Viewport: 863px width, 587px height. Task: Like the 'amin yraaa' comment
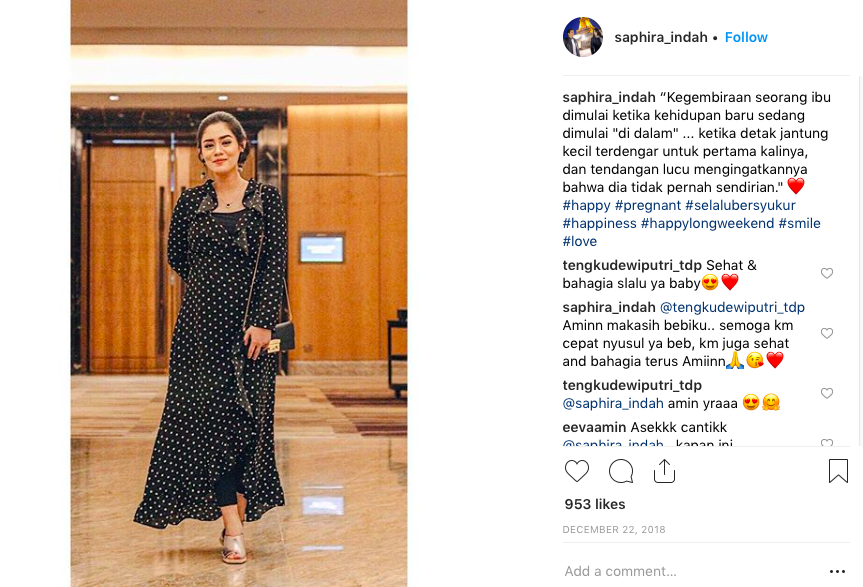(x=827, y=393)
